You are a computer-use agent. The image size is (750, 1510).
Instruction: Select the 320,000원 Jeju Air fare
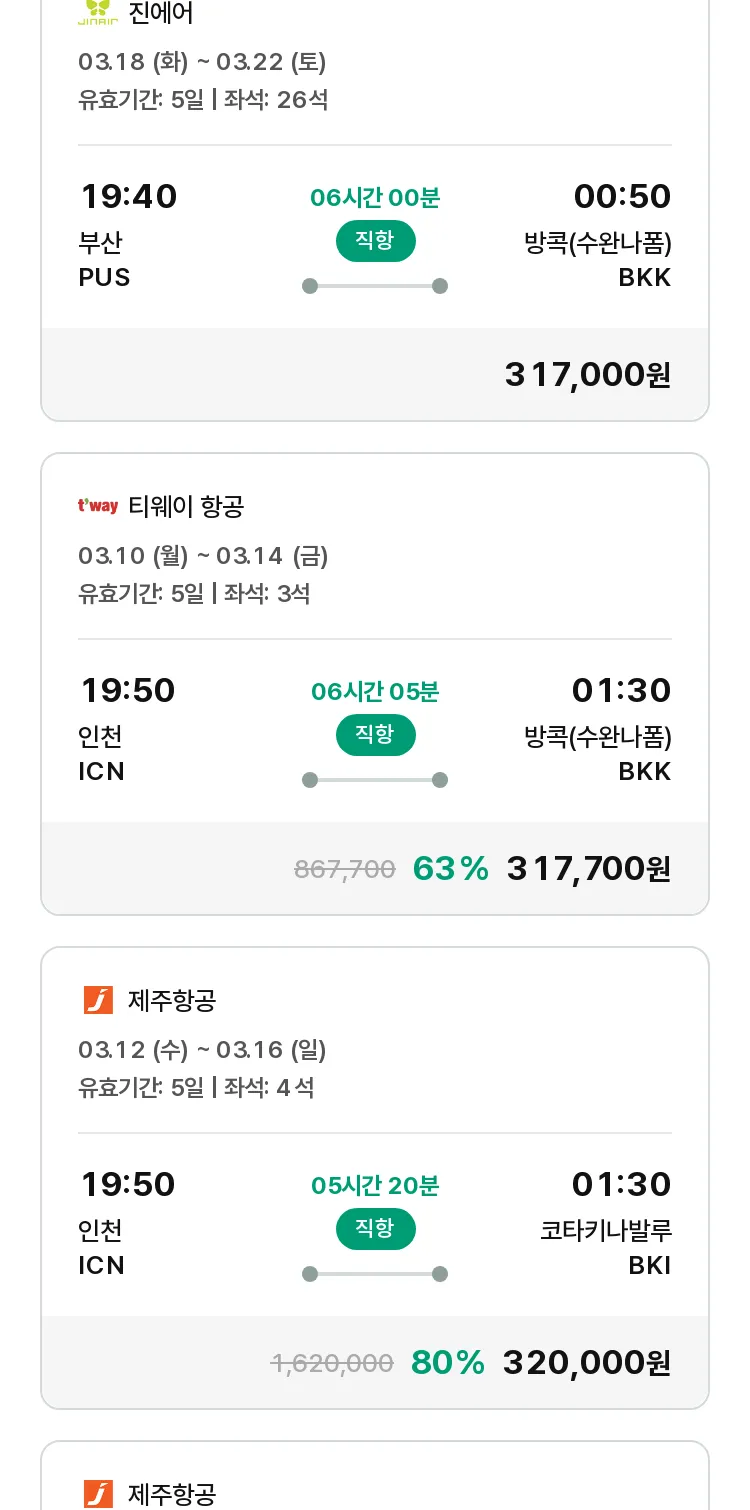pos(586,1363)
